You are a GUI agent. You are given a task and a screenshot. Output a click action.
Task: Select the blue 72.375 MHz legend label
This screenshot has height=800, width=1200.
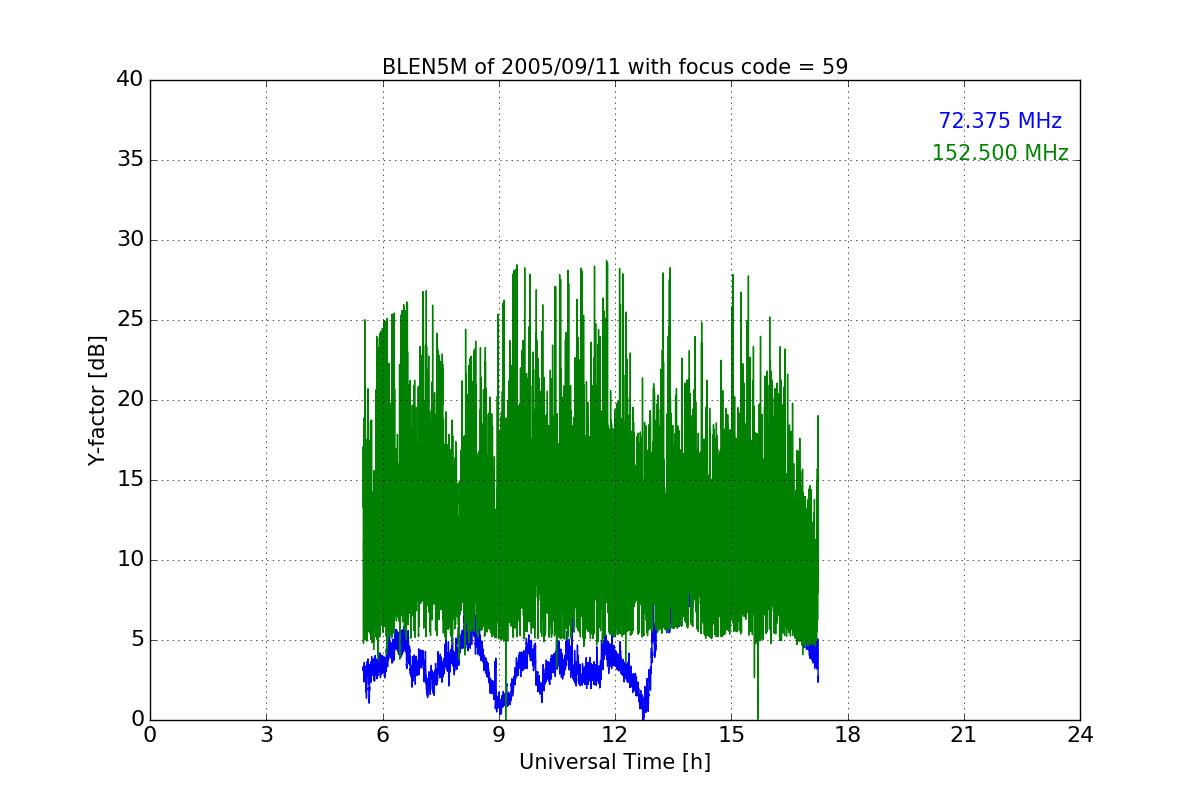point(1000,121)
